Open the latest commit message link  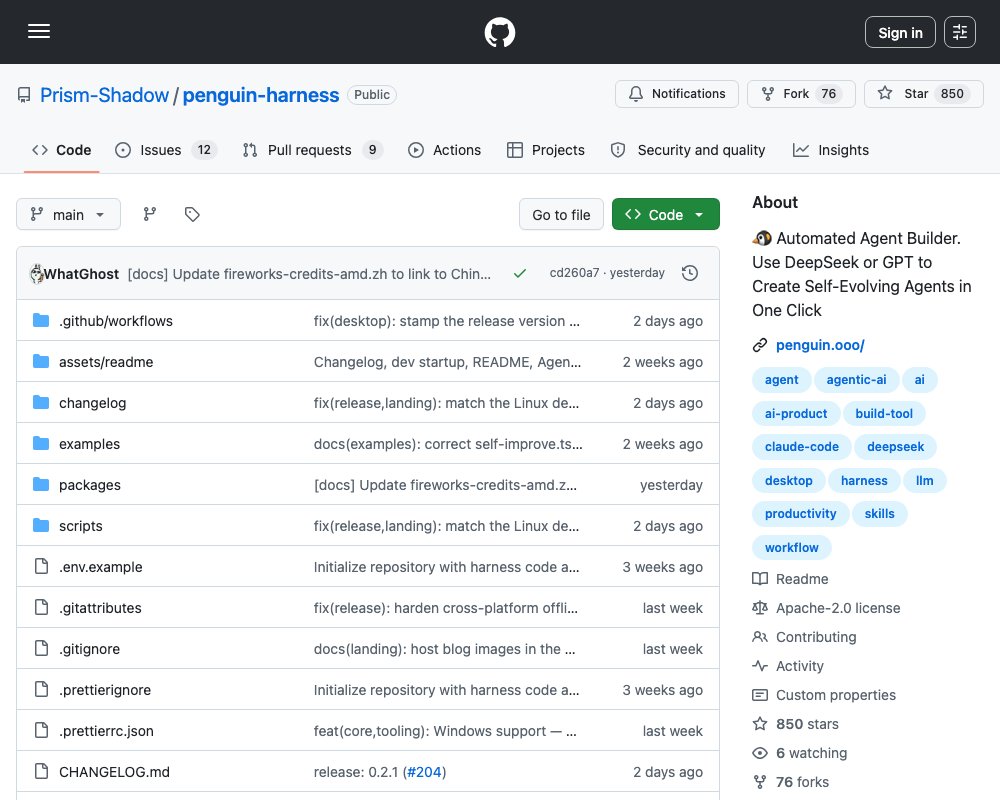point(309,274)
